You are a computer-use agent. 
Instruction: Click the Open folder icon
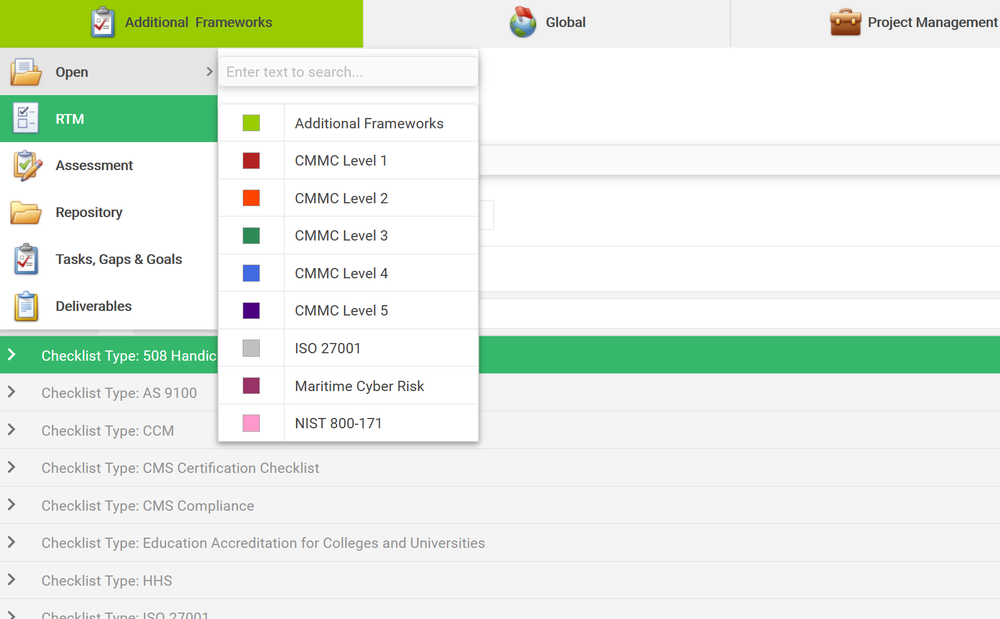pos(26,72)
